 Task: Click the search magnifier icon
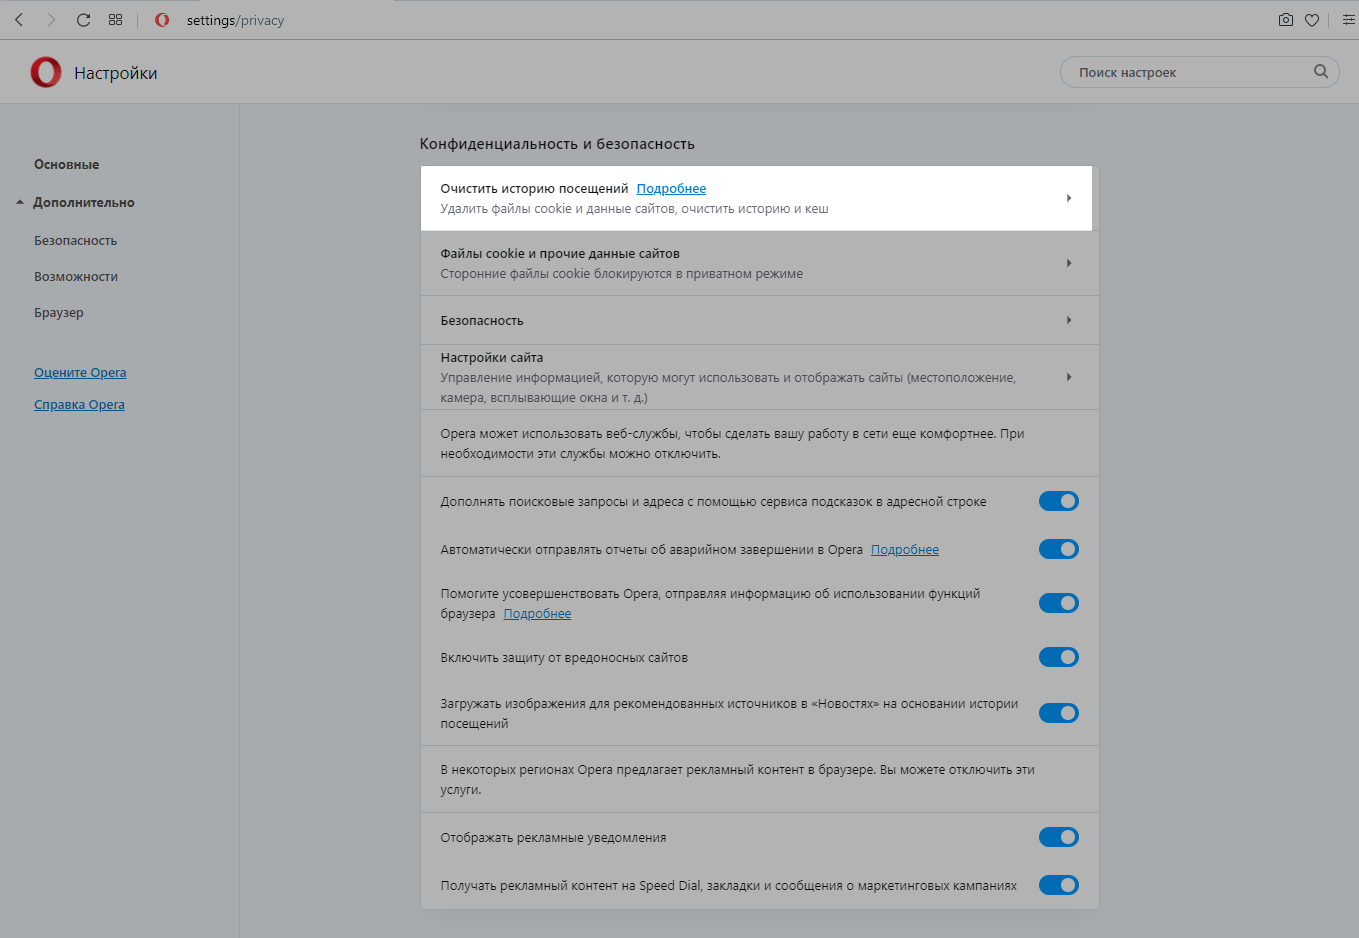[x=1321, y=72]
